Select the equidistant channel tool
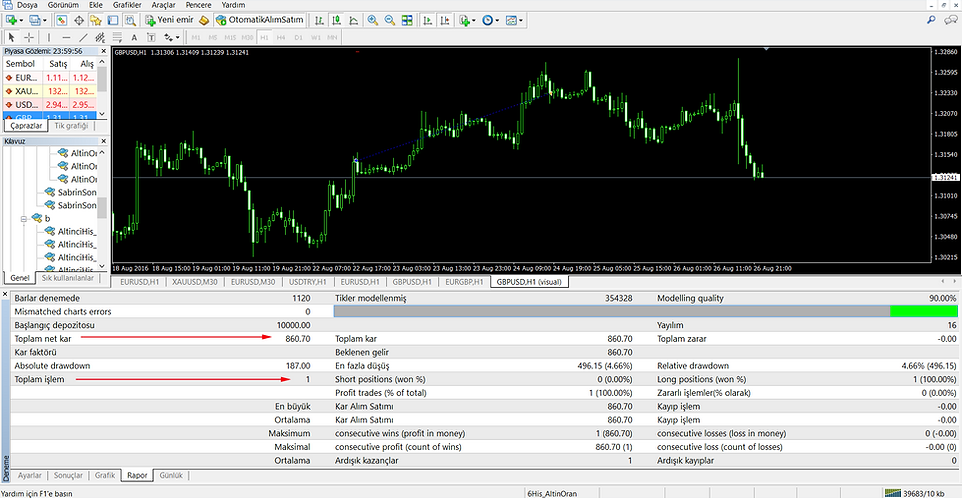Image resolution: width=962 pixels, height=498 pixels. coord(100,37)
